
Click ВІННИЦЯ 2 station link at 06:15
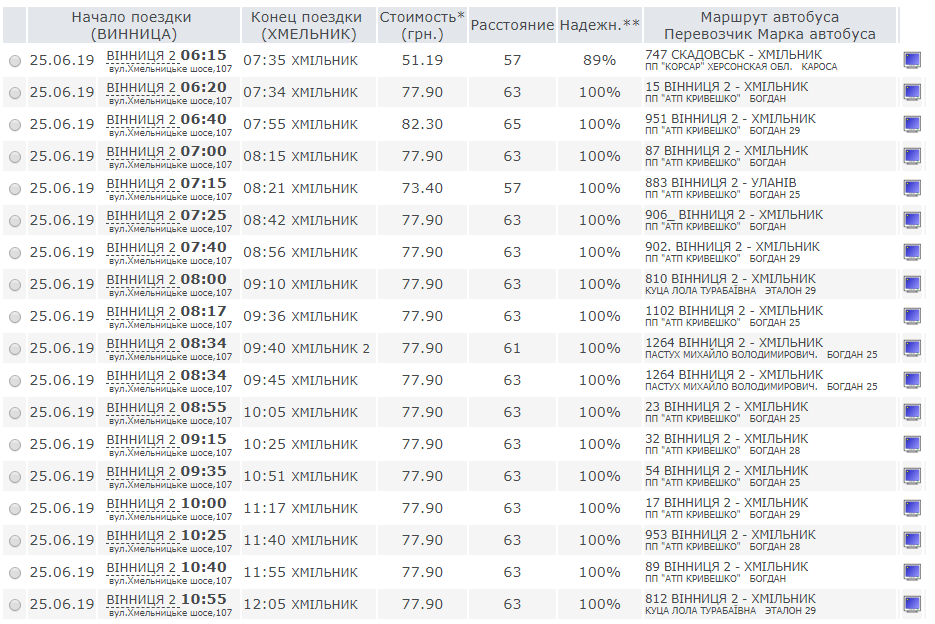(x=141, y=55)
